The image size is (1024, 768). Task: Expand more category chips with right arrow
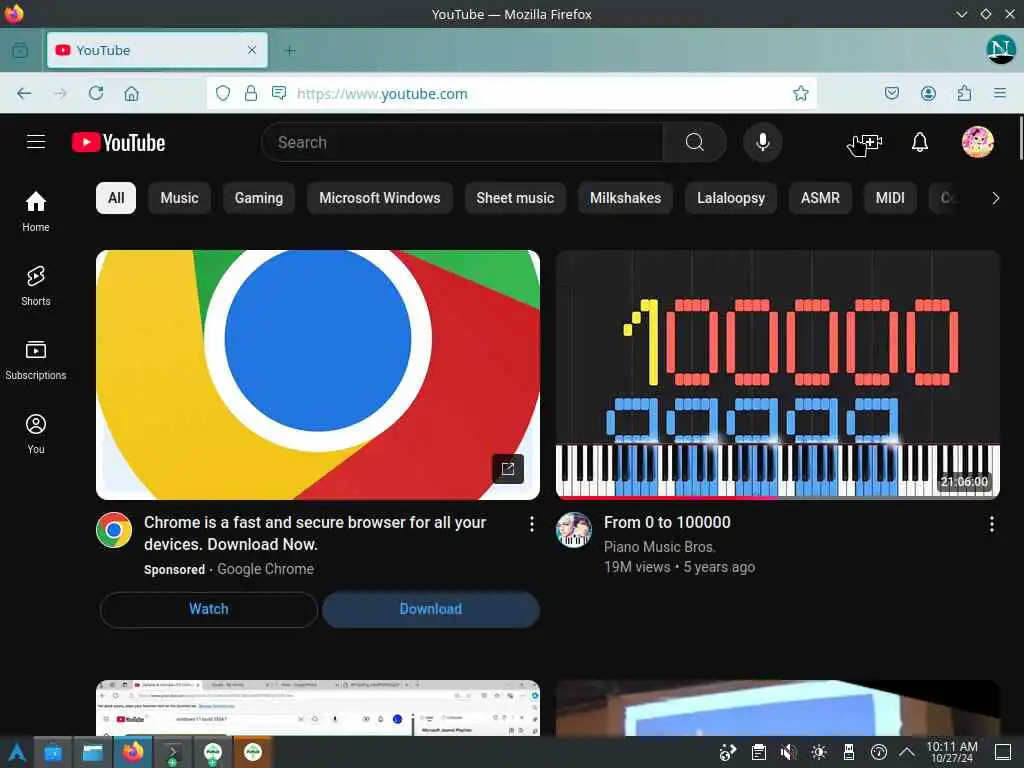(995, 198)
